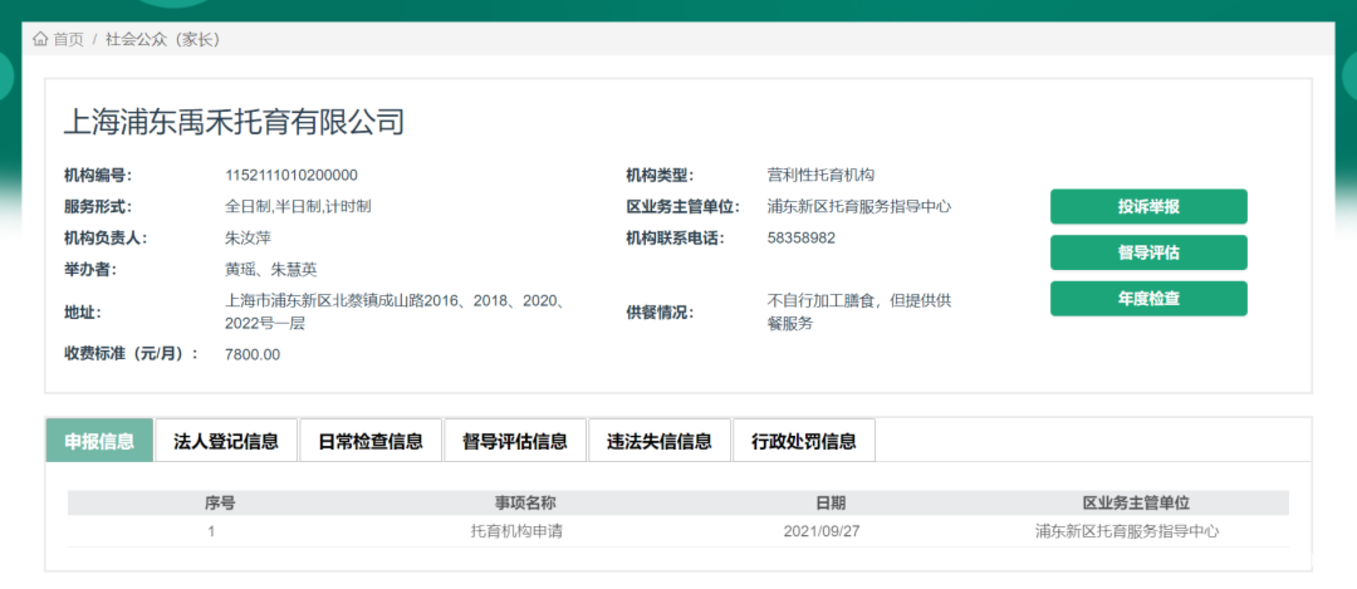Click the 机构联系电话 label
This screenshot has width=1357, height=589.
[675, 238]
